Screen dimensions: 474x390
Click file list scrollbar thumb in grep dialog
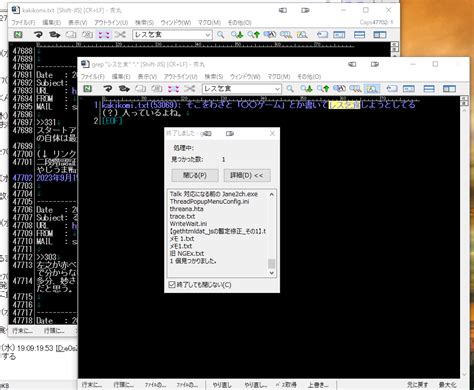click(x=272, y=263)
